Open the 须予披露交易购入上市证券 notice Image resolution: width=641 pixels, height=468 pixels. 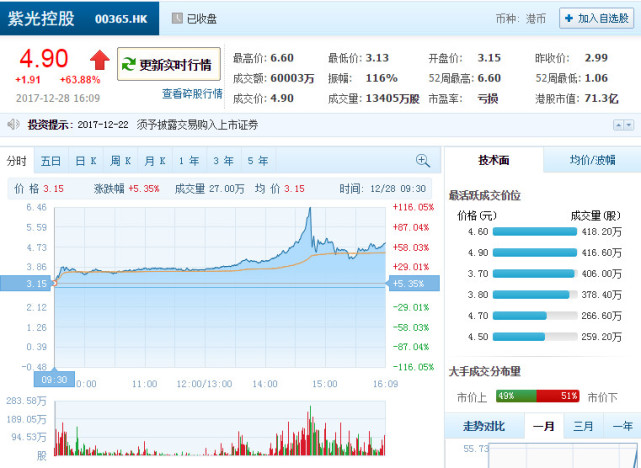click(197, 125)
